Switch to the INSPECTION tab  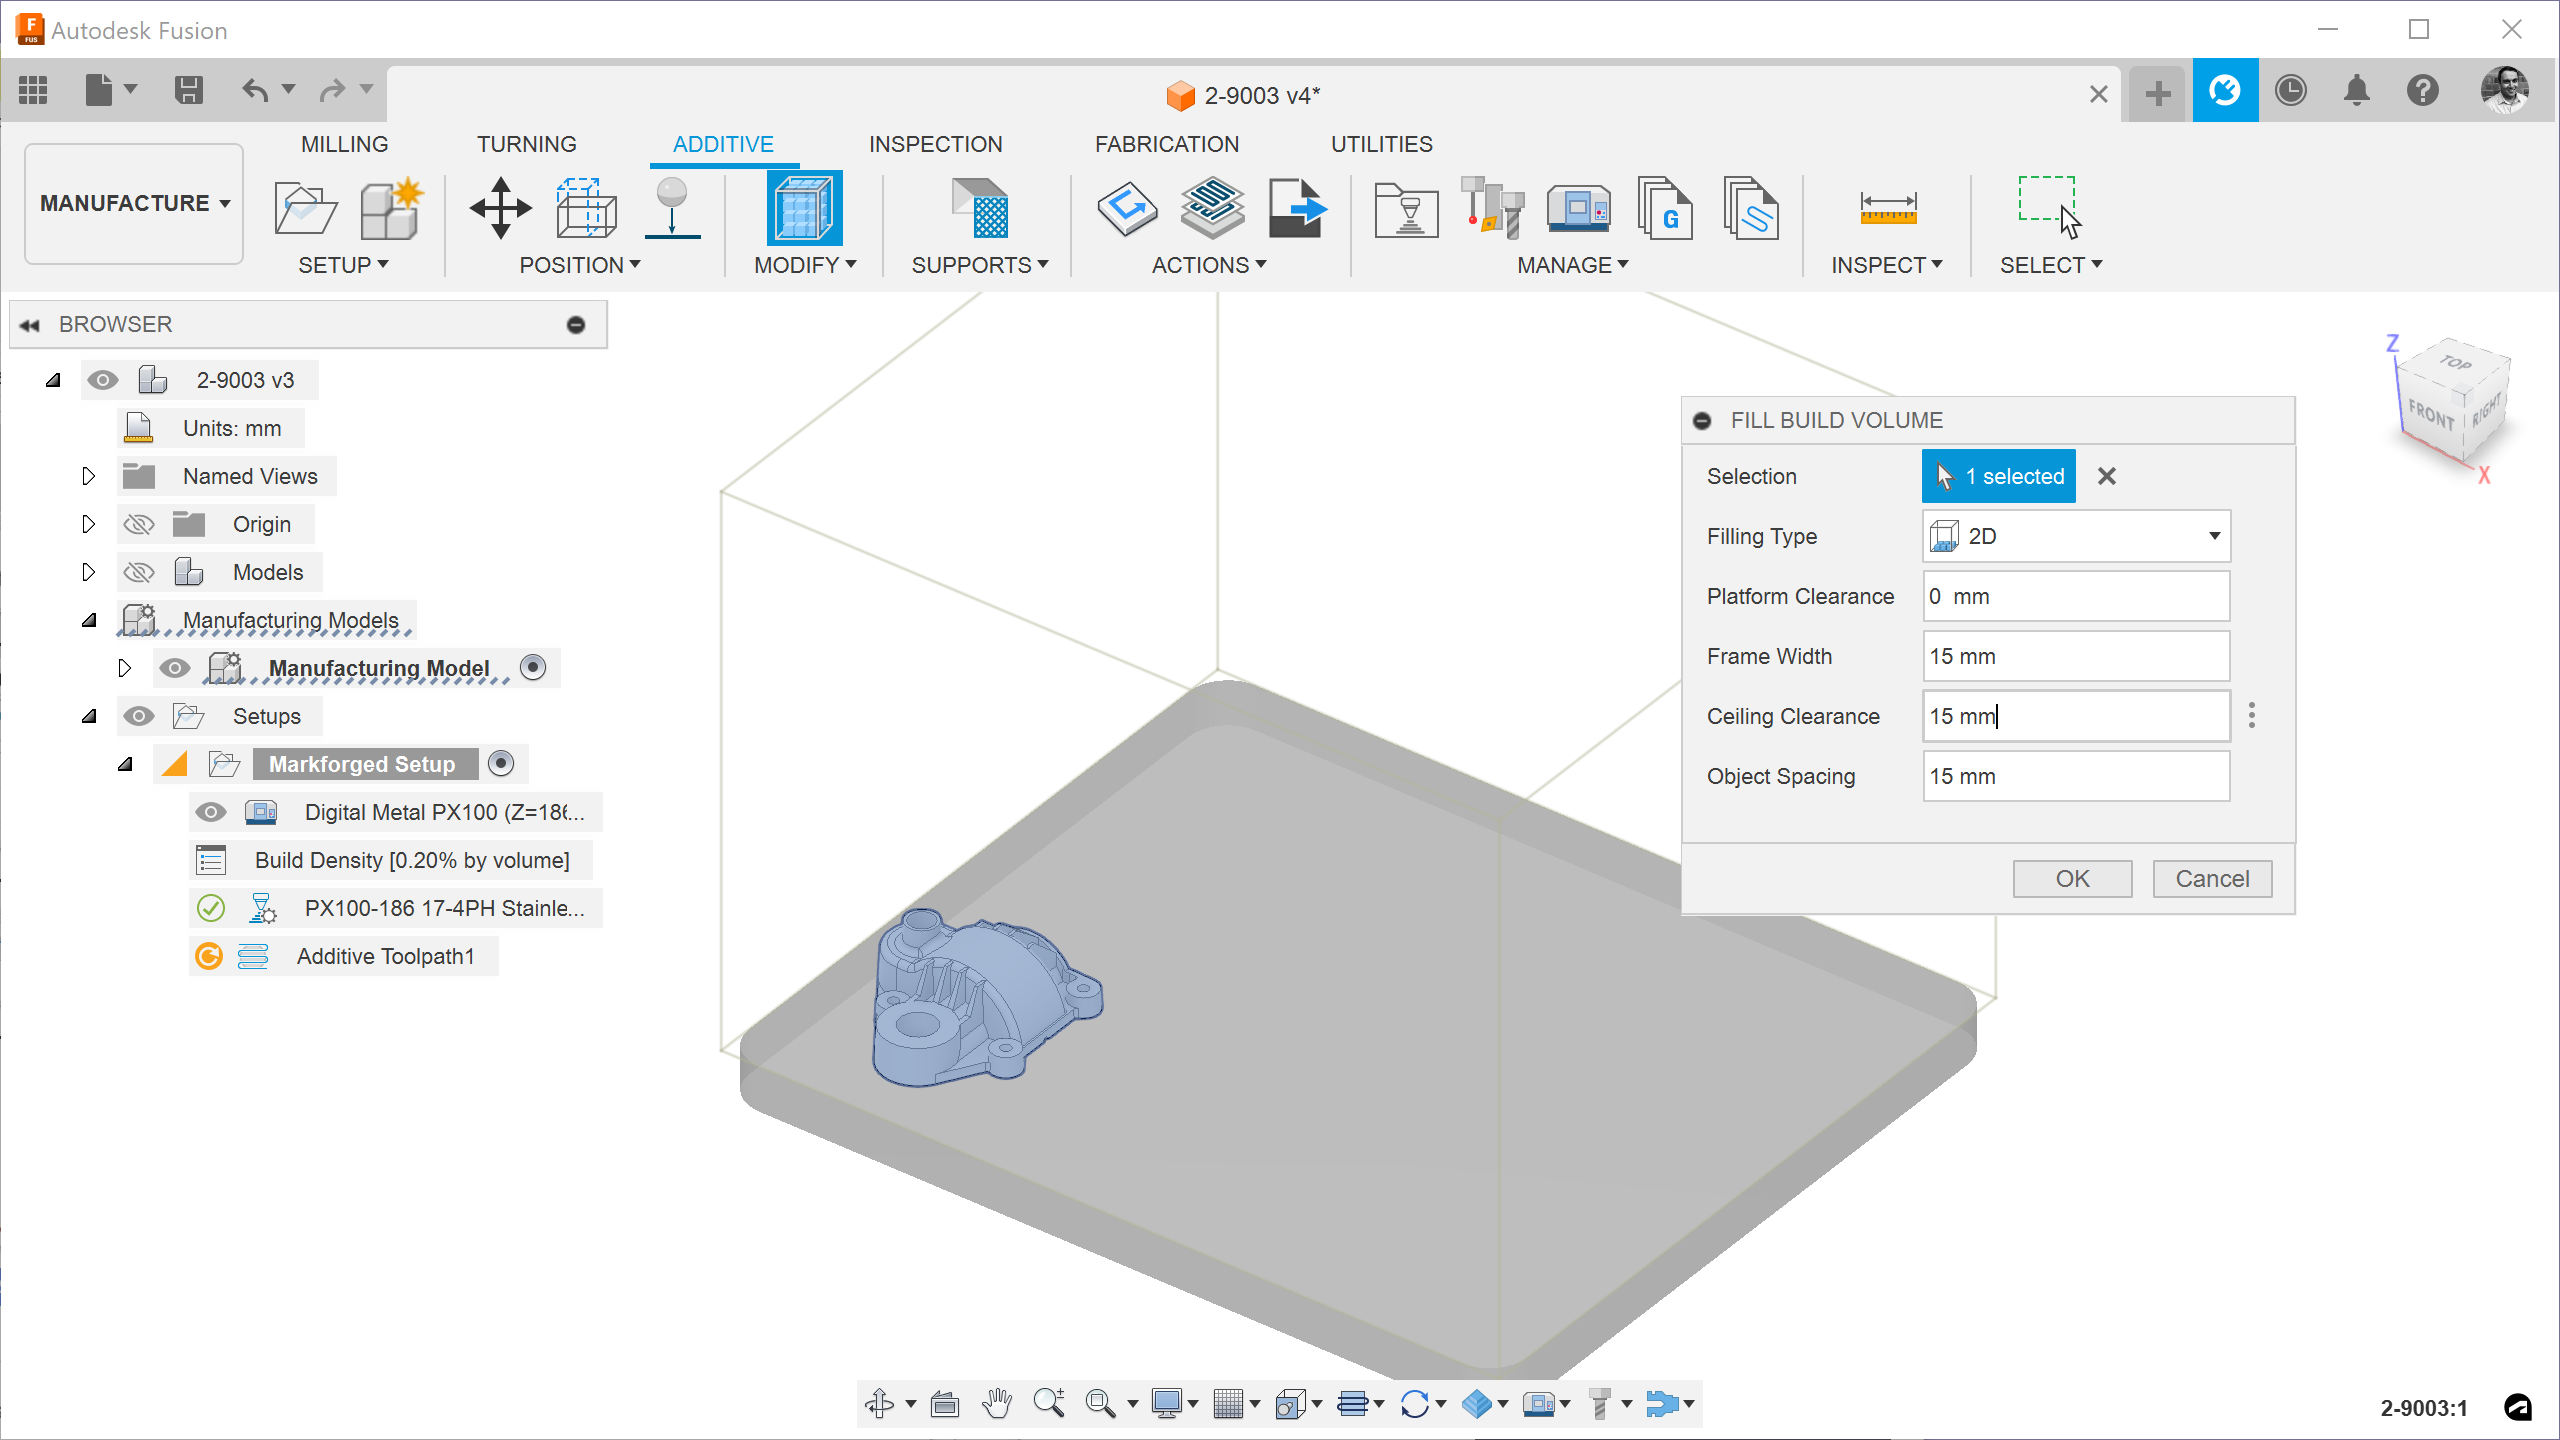pyautogui.click(x=935, y=144)
